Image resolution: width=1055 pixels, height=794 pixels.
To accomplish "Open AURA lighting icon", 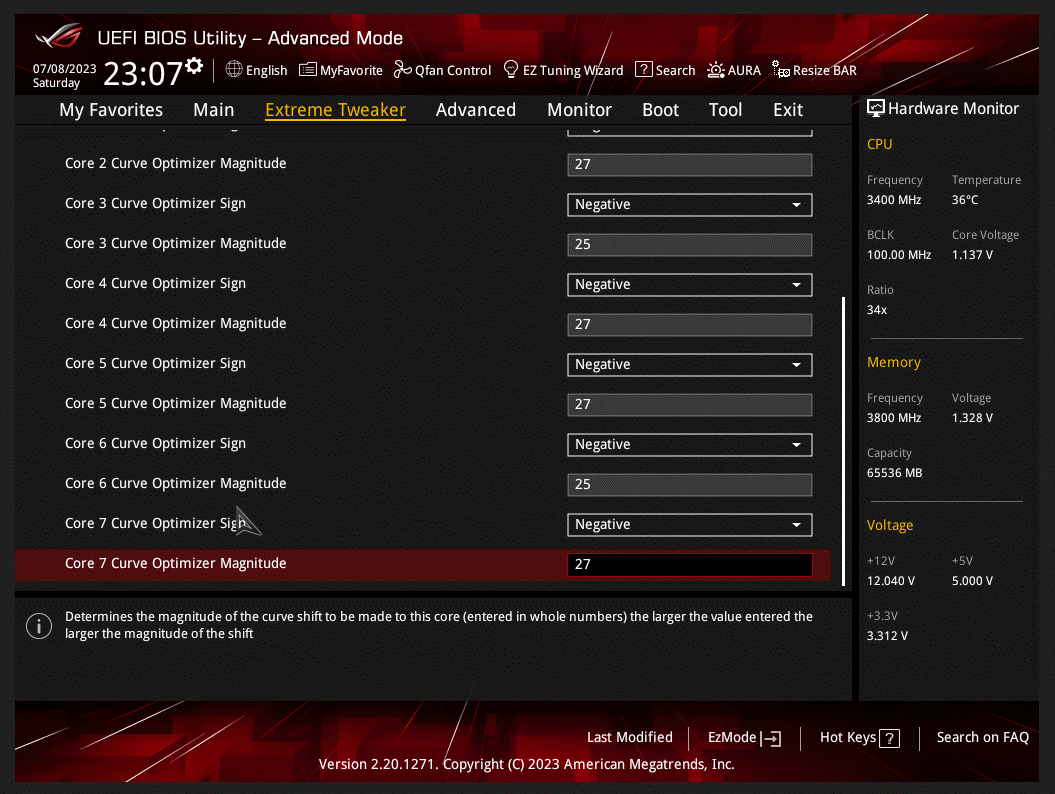I will 716,70.
